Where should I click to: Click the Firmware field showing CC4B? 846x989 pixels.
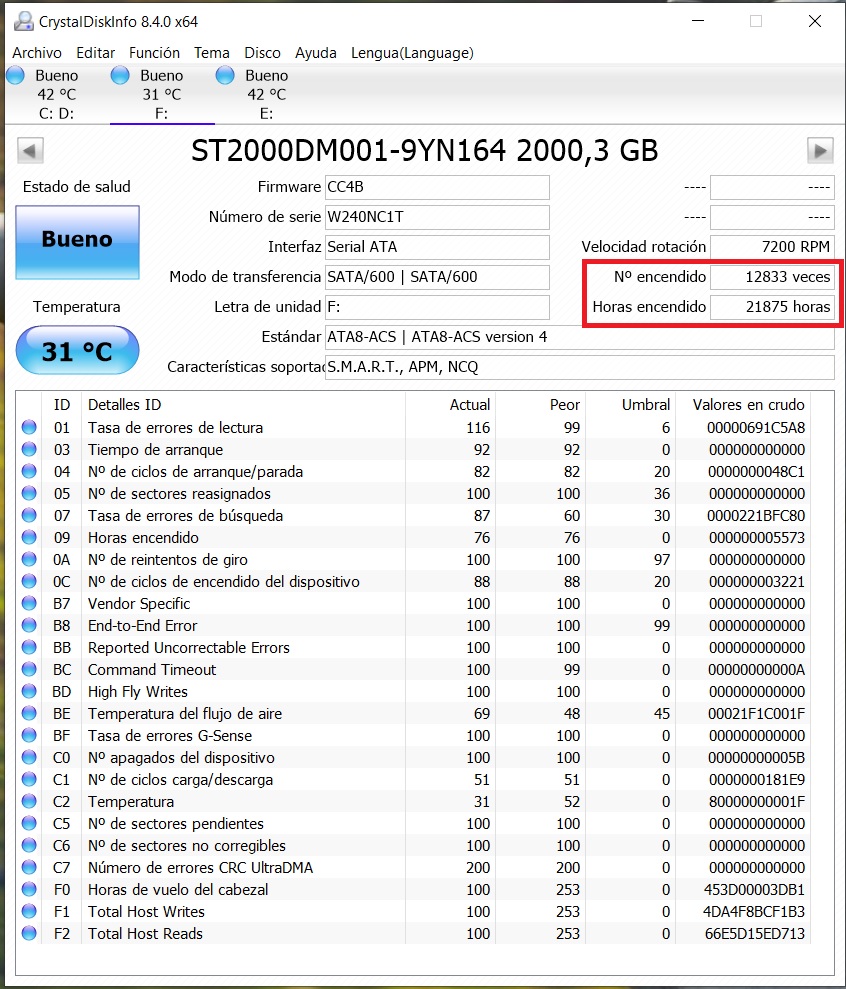click(437, 187)
